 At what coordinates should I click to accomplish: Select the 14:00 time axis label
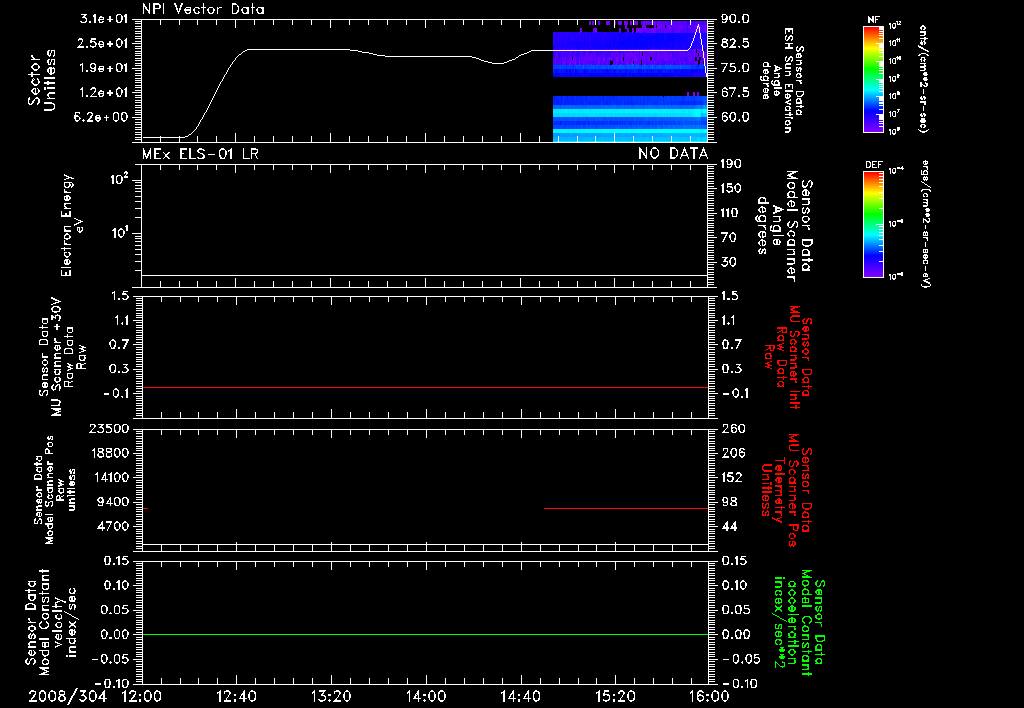(x=426, y=696)
